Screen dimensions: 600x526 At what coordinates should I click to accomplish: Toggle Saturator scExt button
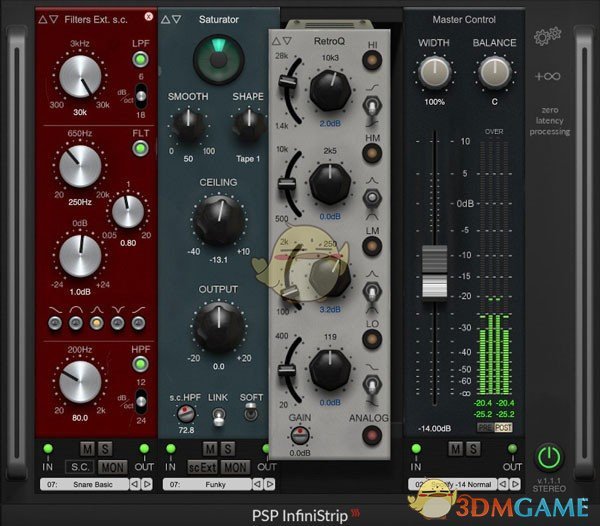[x=202, y=467]
